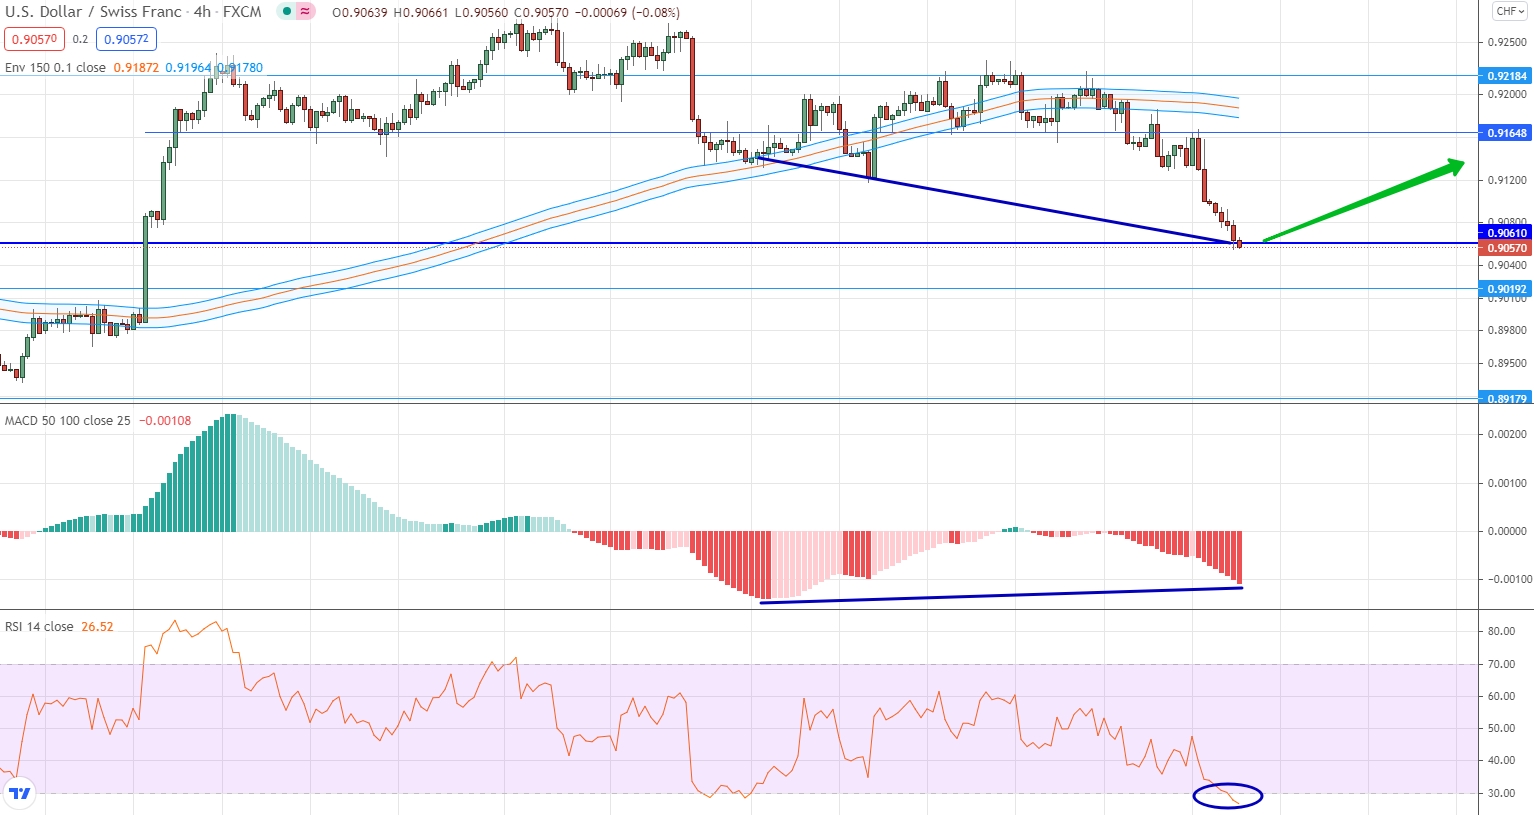Click the 0.90192 price line label
This screenshot has height=815, width=1534.
pyautogui.click(x=1506, y=289)
